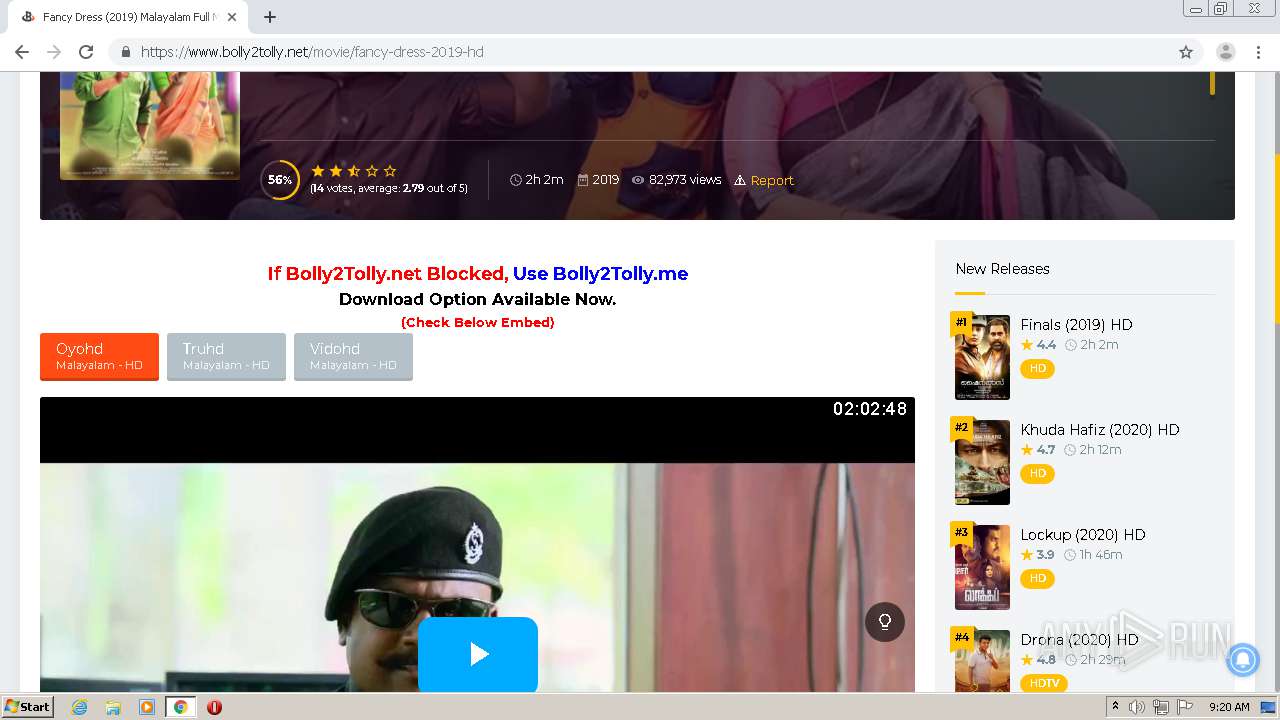The width and height of the screenshot is (1280, 720).
Task: Rate movie five stars
Action: click(390, 171)
